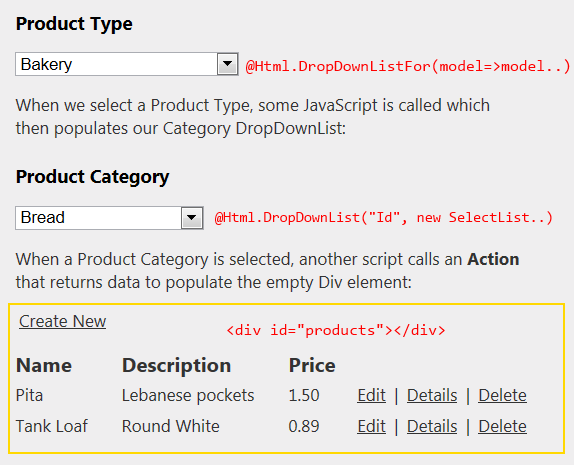Edit the Tank Loaf product
Screen dimensions: 574x465
point(371,426)
